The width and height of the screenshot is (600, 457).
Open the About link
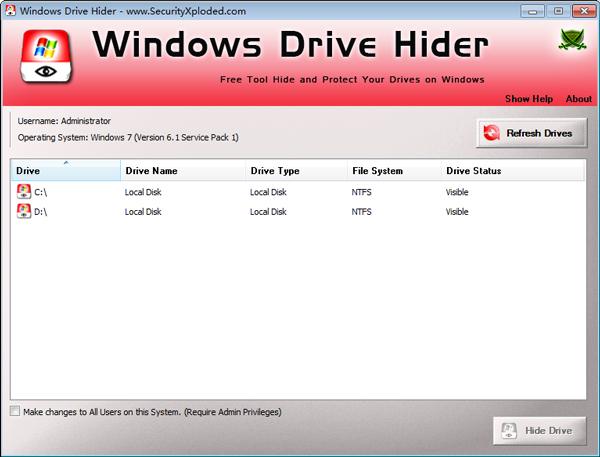tap(579, 99)
